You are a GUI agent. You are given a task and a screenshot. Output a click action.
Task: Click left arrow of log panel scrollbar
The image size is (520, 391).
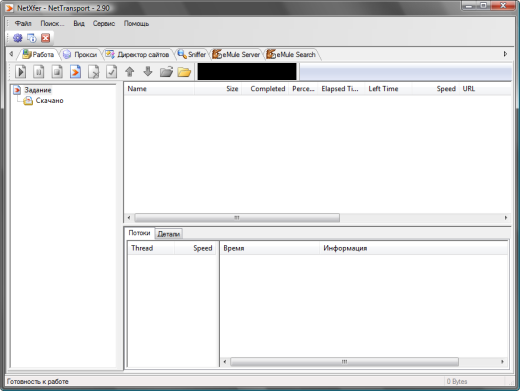click(x=225, y=362)
